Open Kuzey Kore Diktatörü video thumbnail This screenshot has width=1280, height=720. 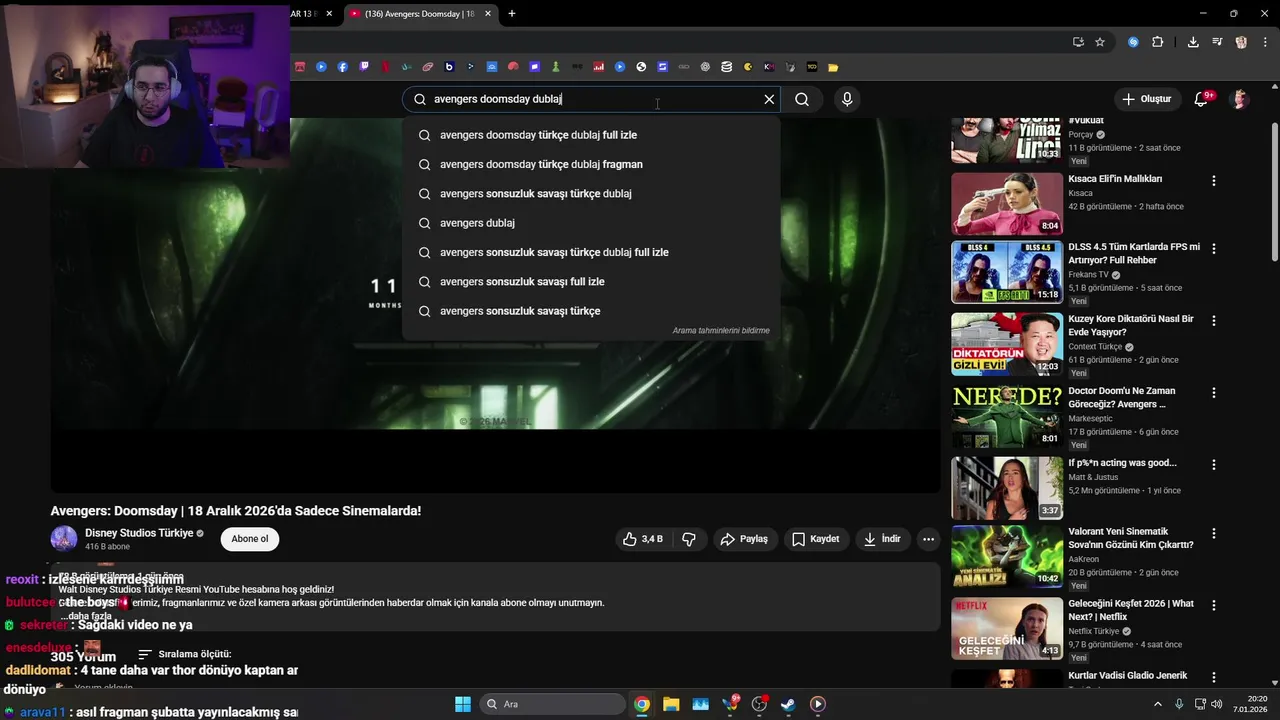1007,344
